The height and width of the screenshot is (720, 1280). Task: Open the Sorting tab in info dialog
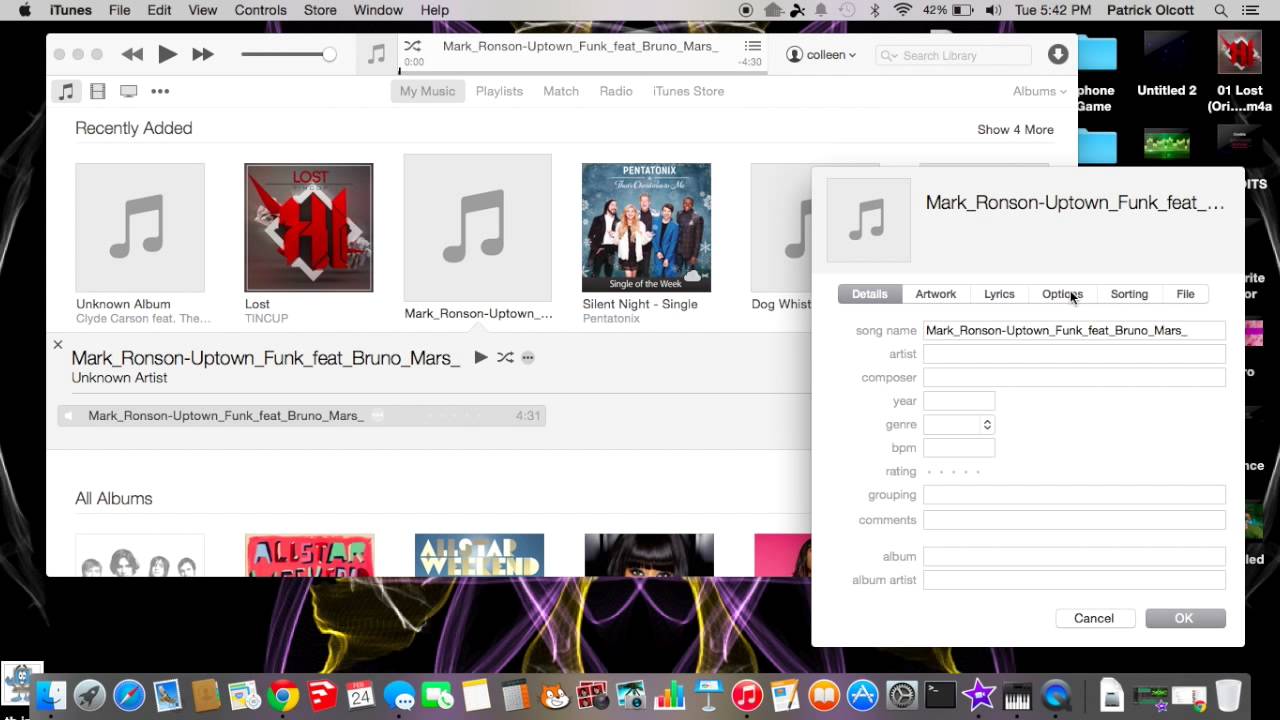(1129, 294)
